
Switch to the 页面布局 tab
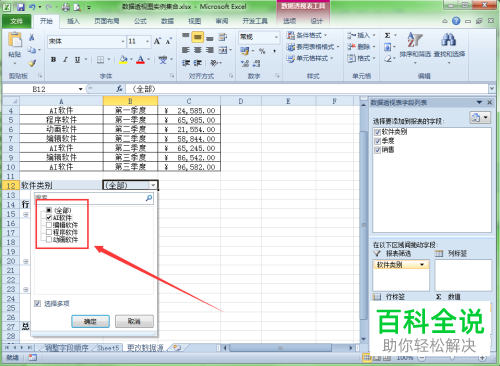click(107, 21)
